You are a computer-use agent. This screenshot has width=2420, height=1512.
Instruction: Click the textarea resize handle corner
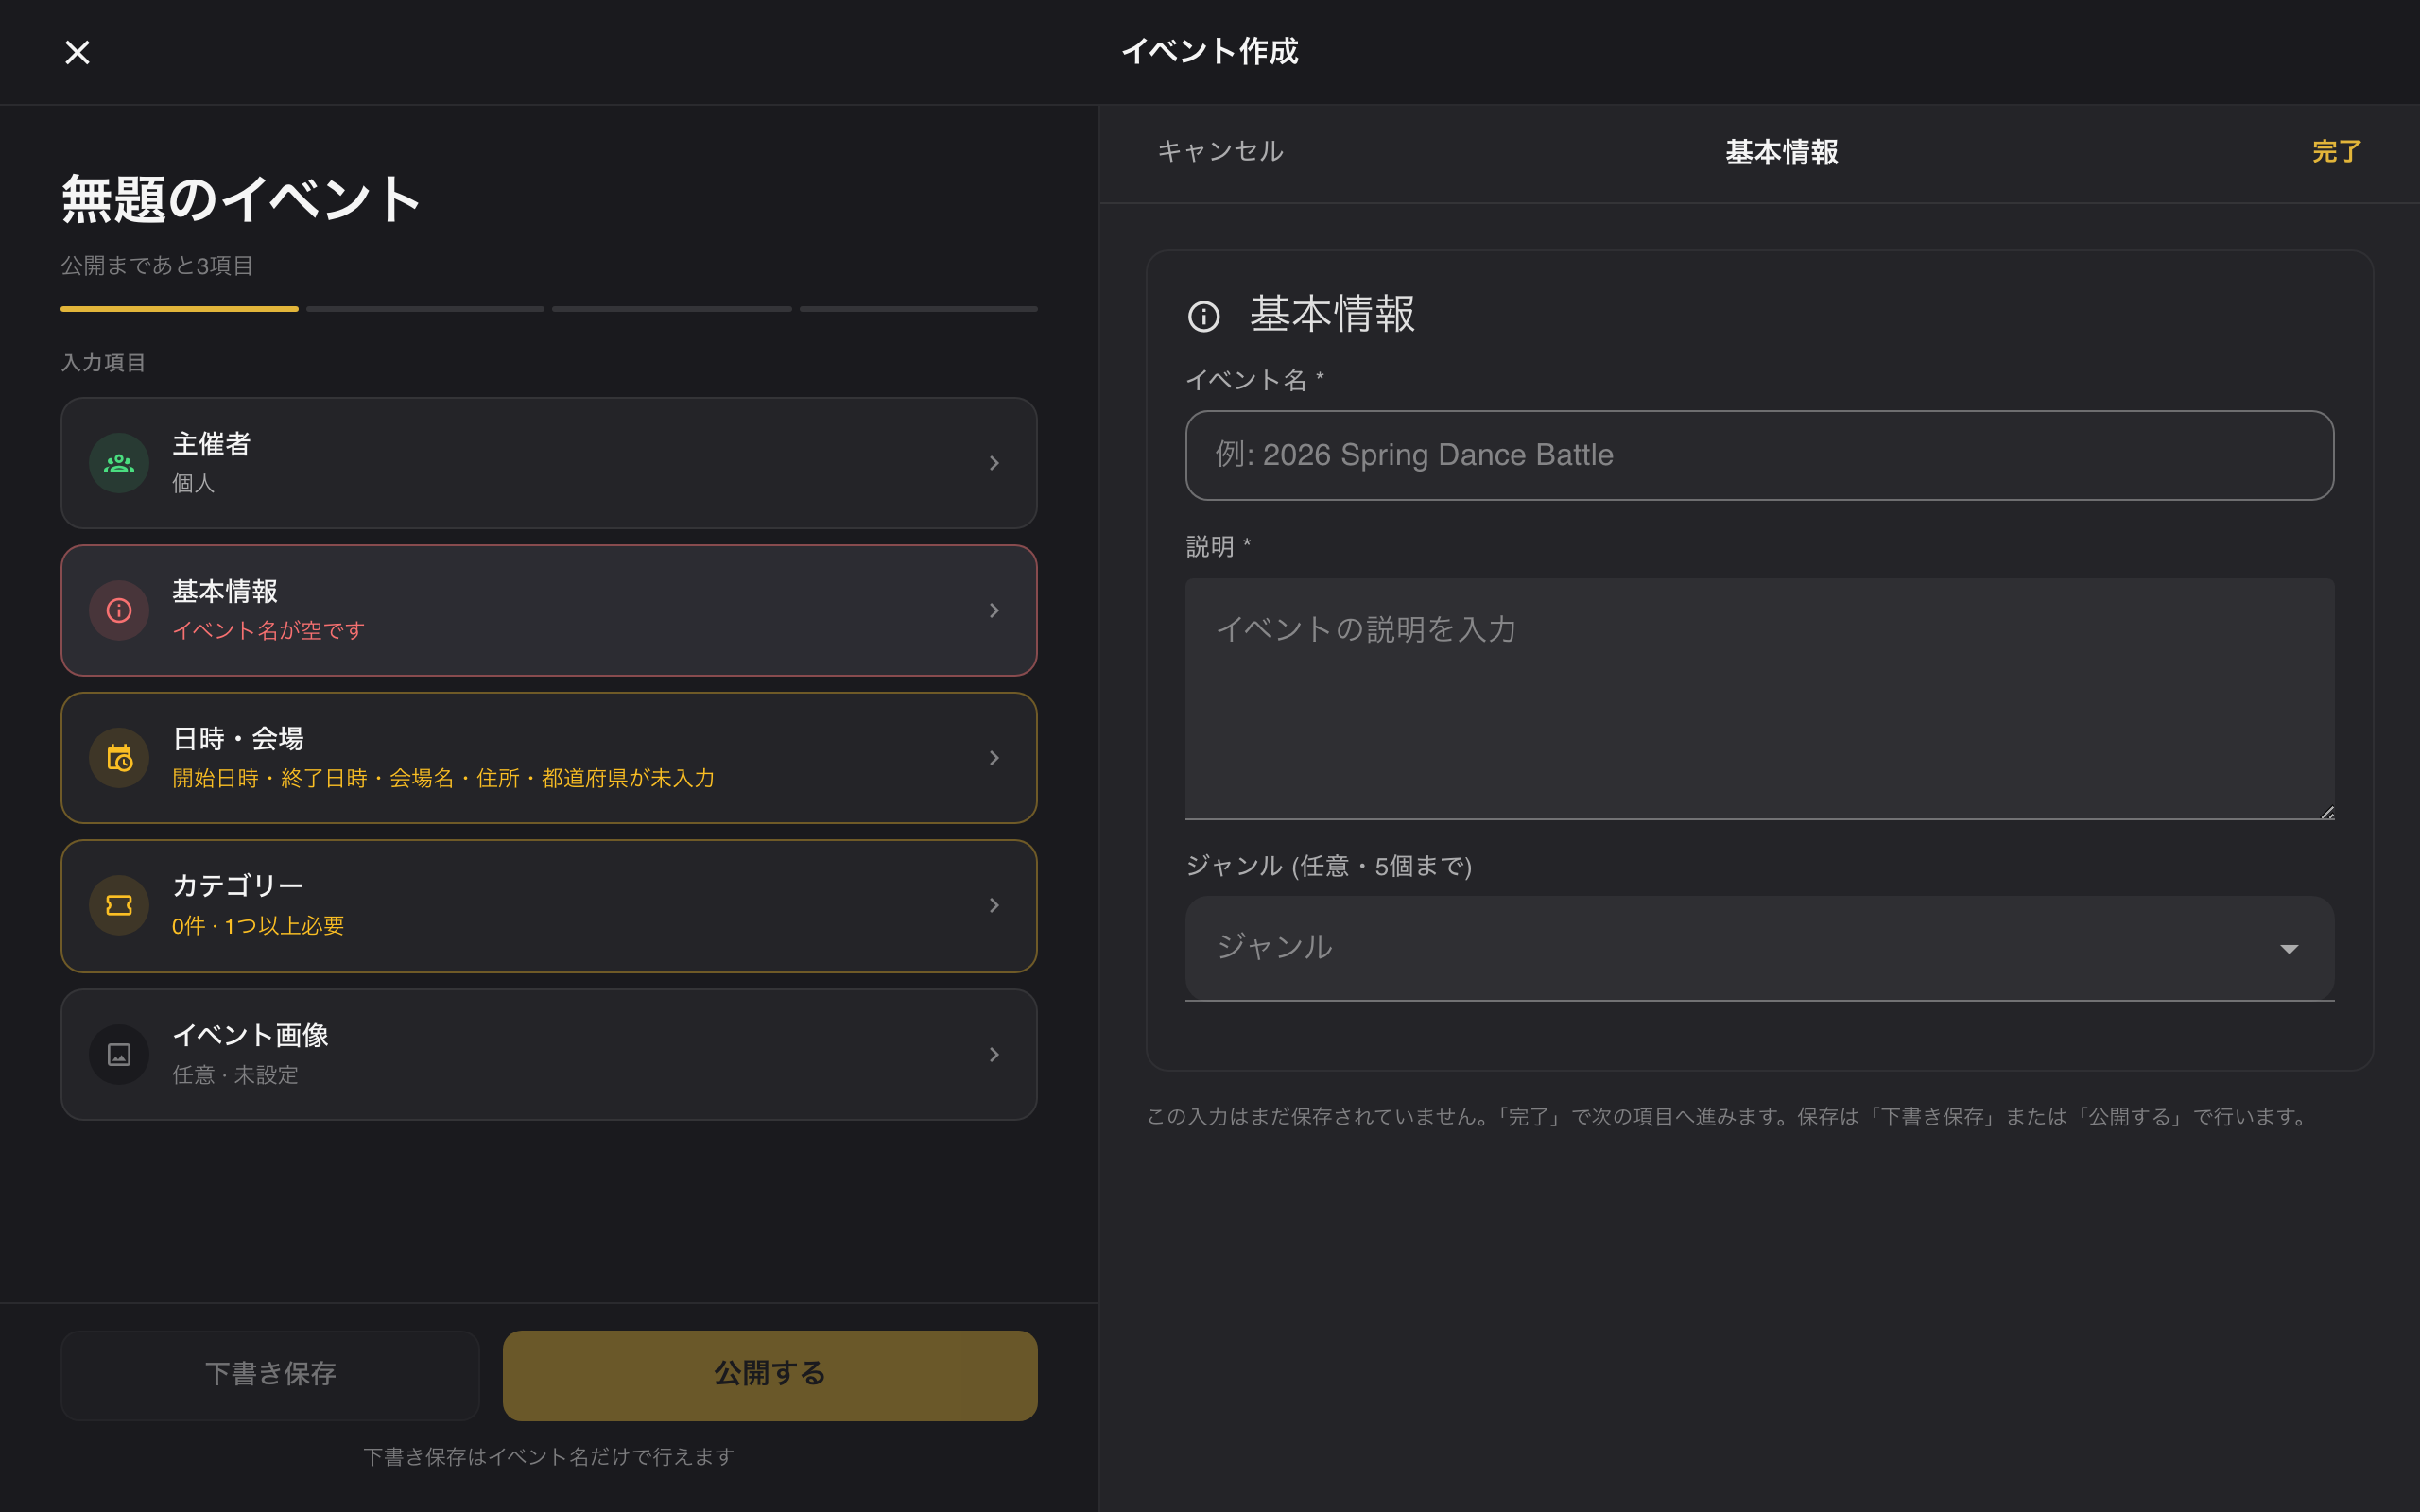coord(2326,811)
